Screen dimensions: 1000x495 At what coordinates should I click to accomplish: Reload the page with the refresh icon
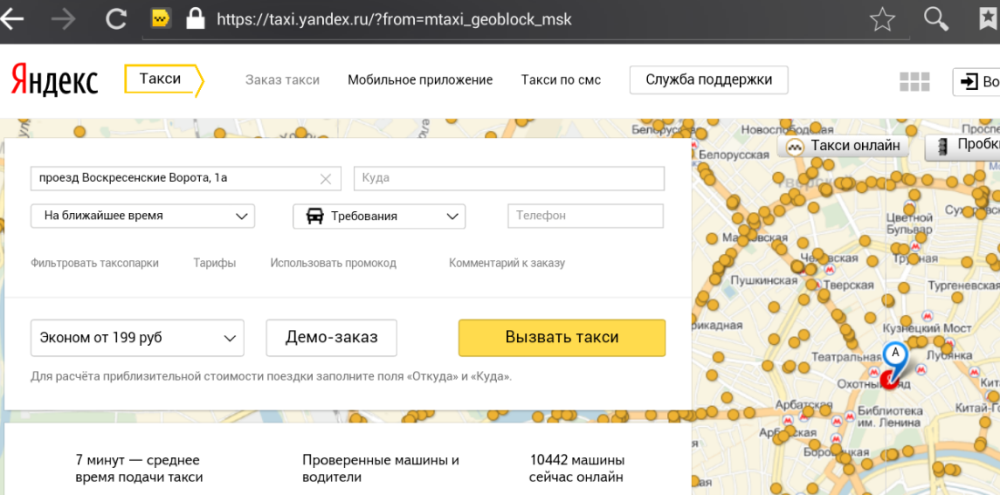click(115, 19)
